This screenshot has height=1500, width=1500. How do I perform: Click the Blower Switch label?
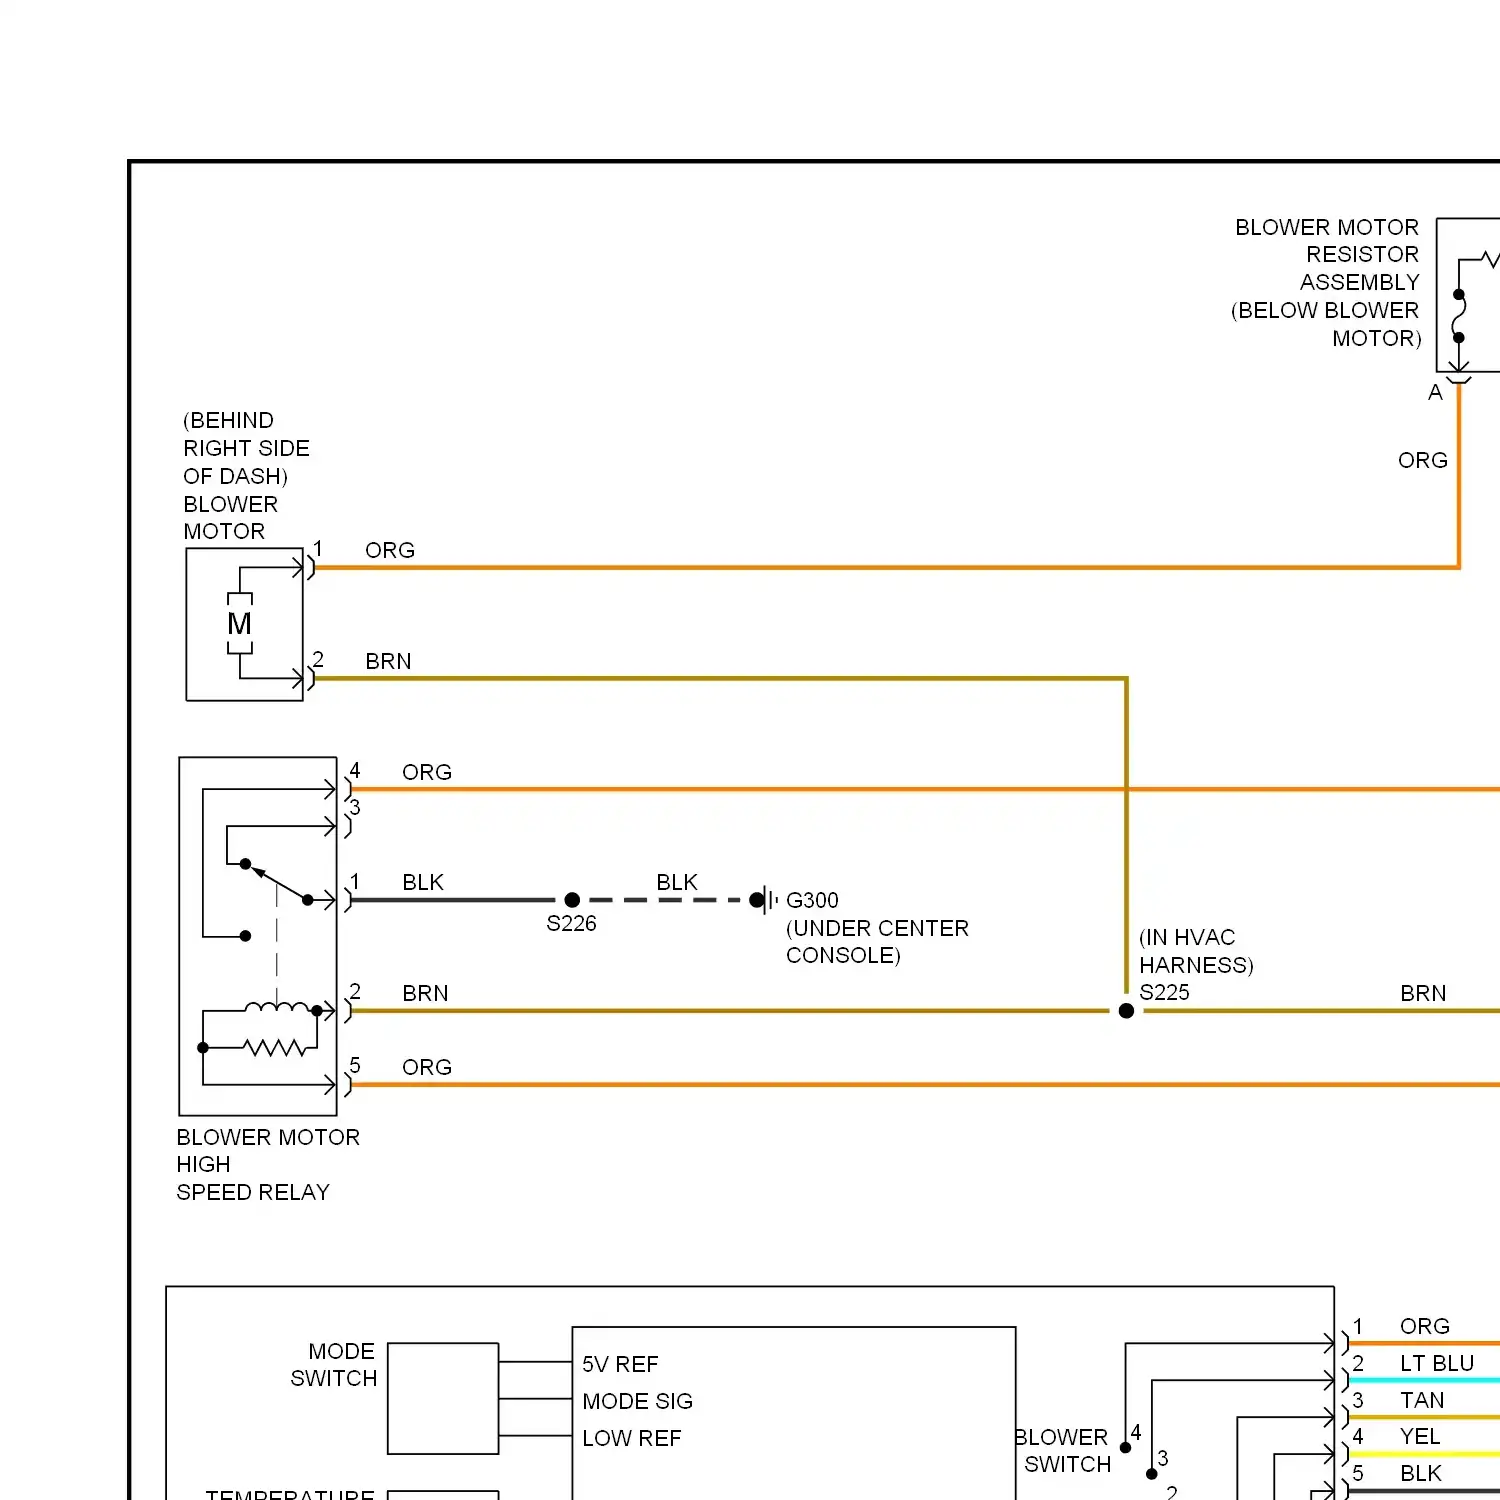pos(1062,1451)
